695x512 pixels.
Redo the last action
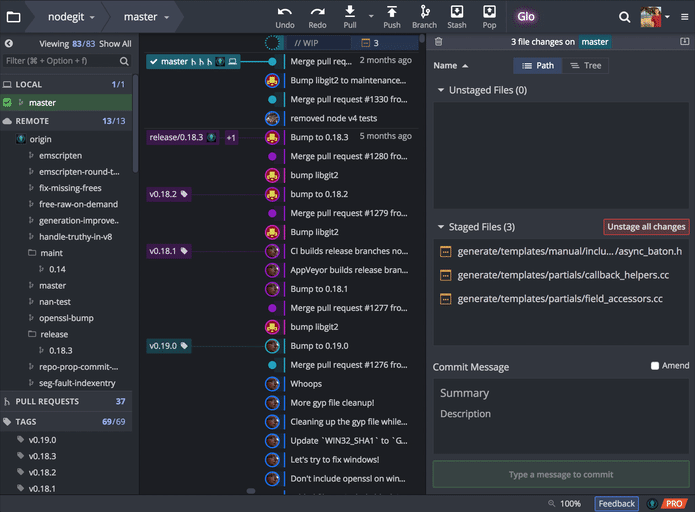[x=317, y=17]
